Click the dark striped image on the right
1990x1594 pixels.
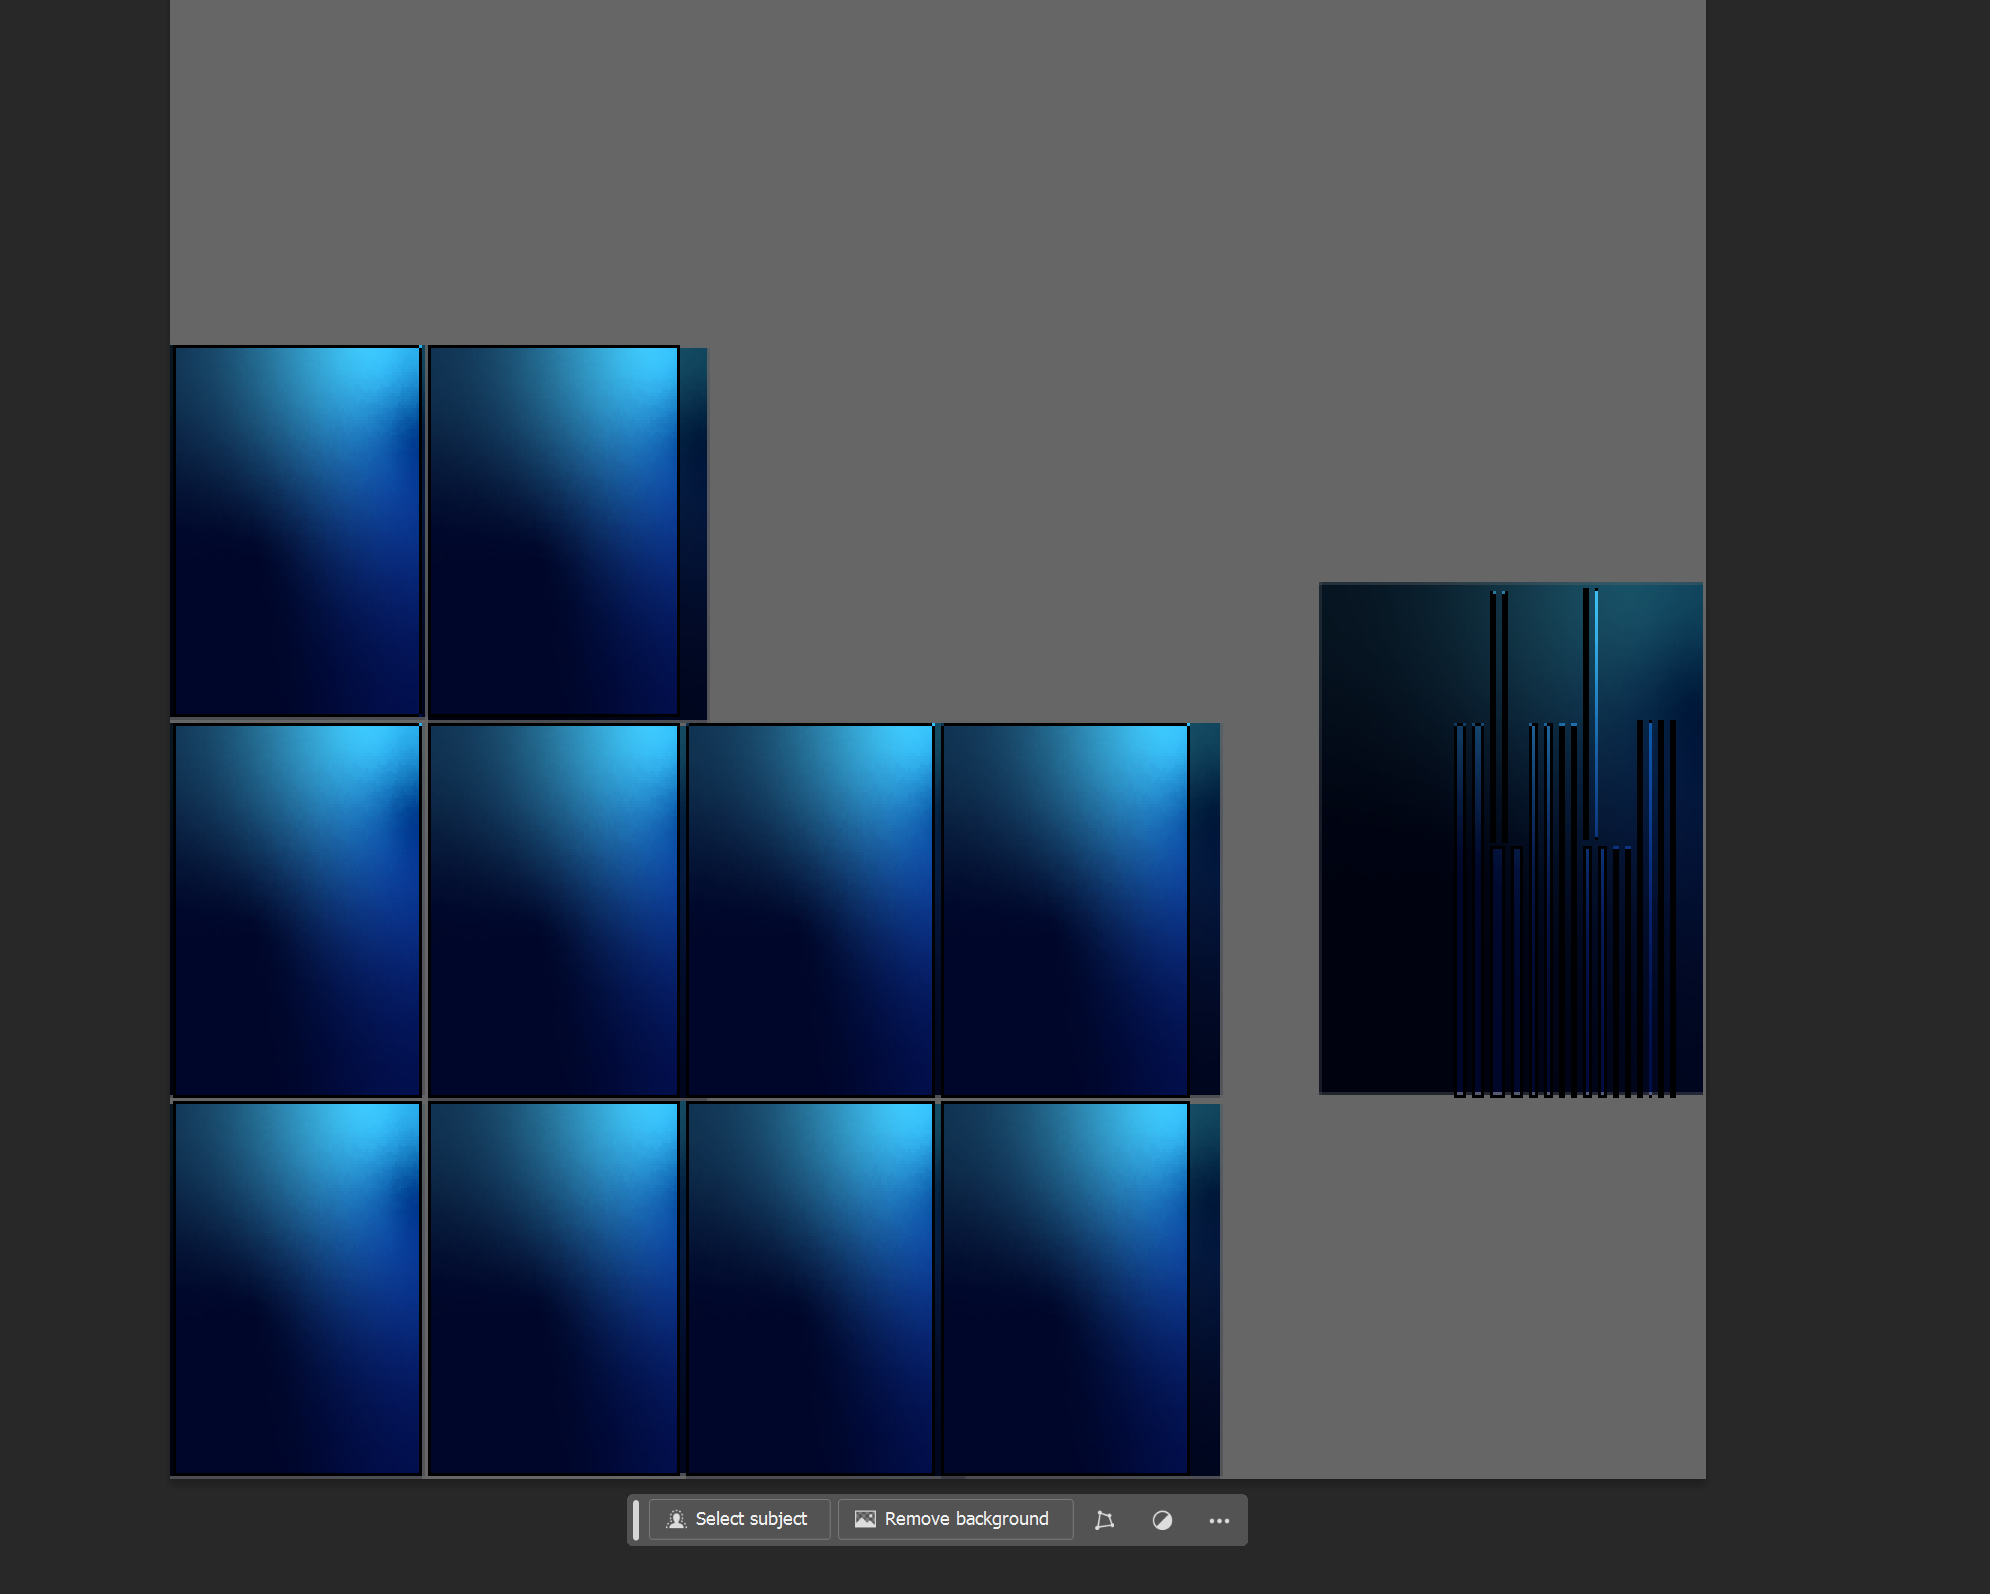pos(1510,838)
